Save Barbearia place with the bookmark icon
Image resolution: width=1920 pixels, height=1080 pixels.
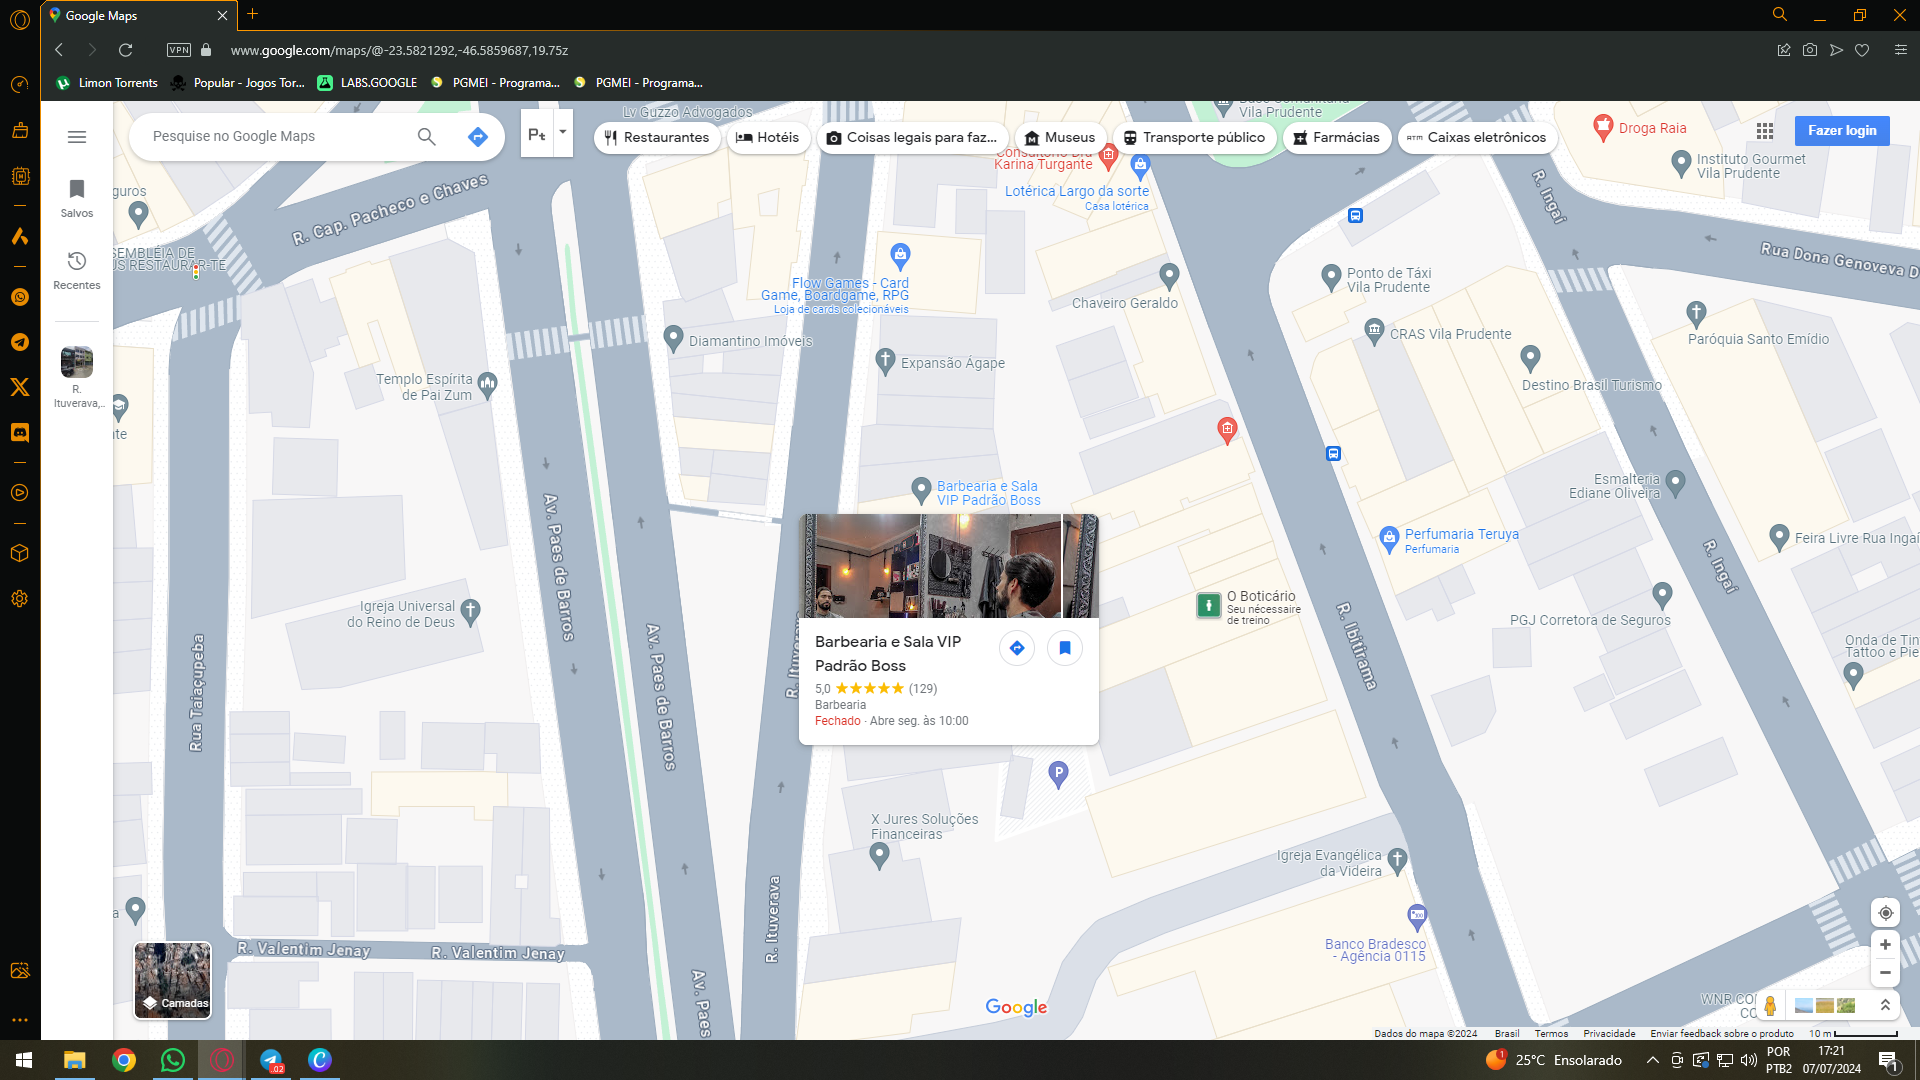click(1065, 648)
